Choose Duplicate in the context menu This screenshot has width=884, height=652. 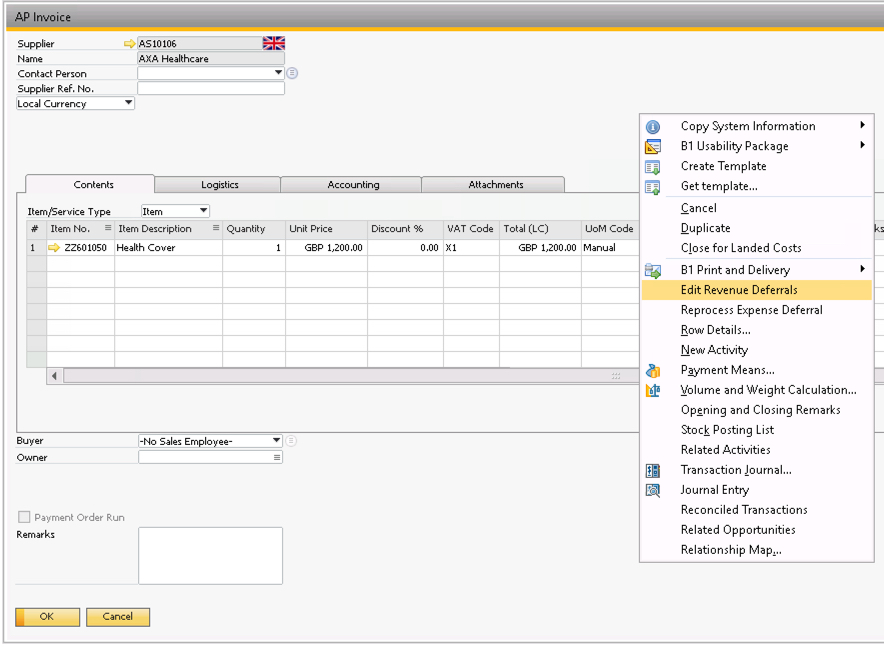pyautogui.click(x=705, y=228)
